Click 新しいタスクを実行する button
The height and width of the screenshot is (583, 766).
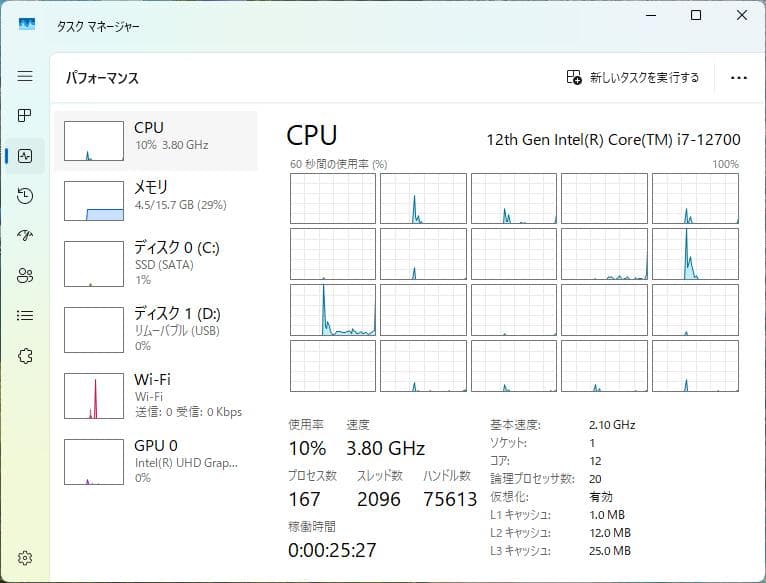click(x=633, y=78)
